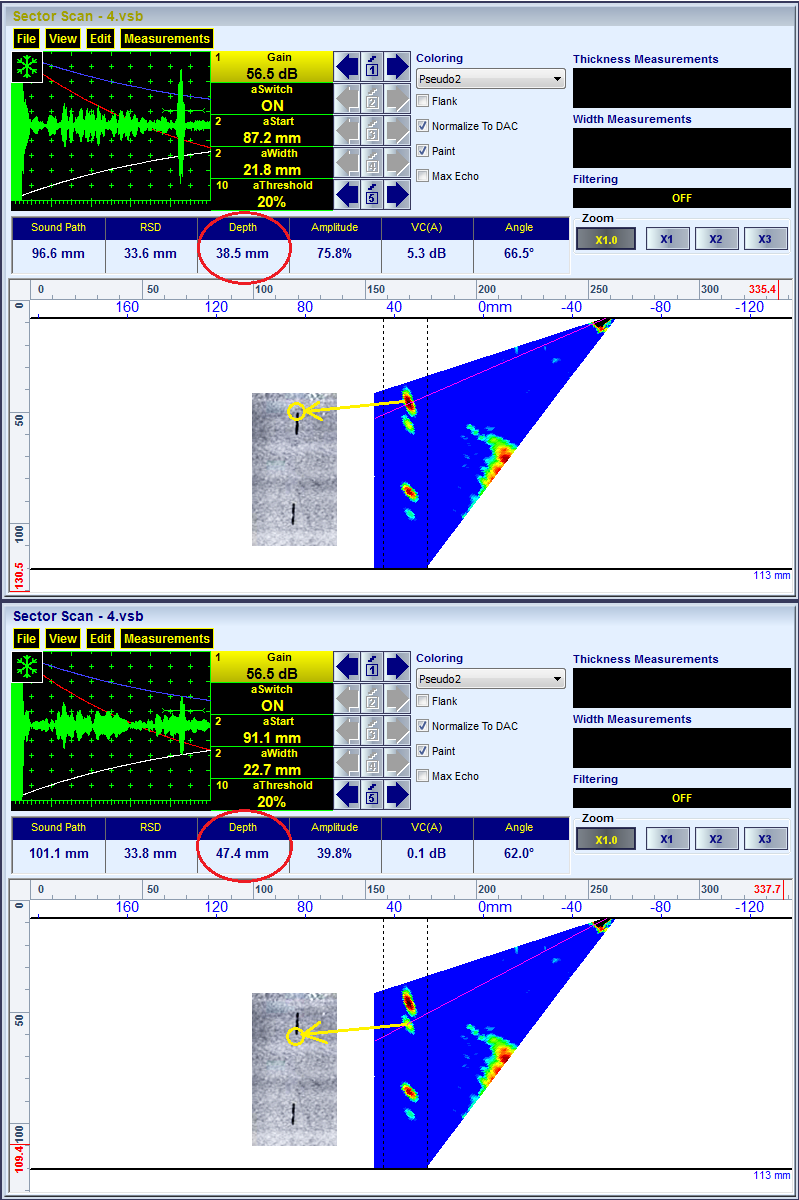Click Gain 56.5 dB field in upper window
The image size is (799, 1200).
coord(271,67)
